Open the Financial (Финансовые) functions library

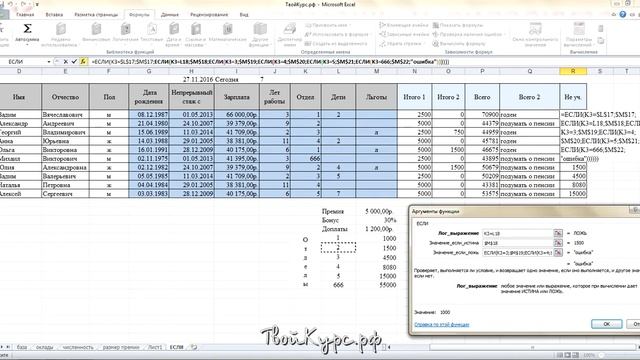click(x=96, y=33)
